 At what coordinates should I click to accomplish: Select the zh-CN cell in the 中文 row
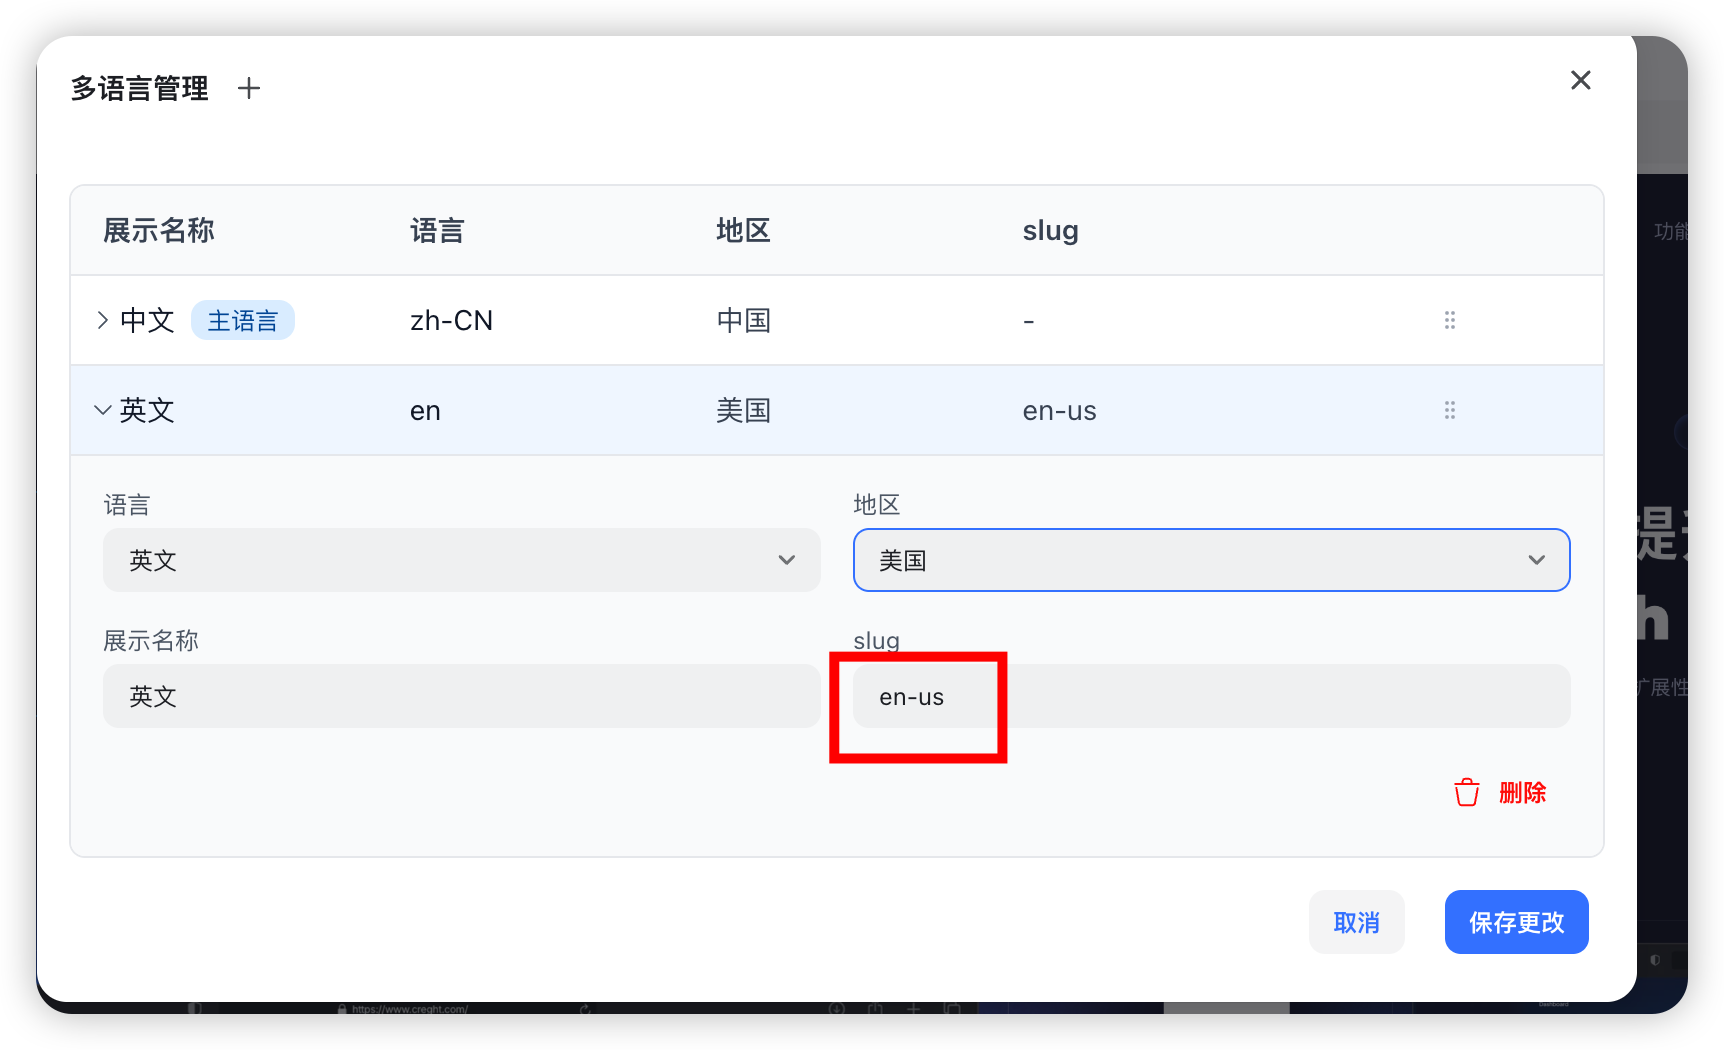tap(451, 321)
